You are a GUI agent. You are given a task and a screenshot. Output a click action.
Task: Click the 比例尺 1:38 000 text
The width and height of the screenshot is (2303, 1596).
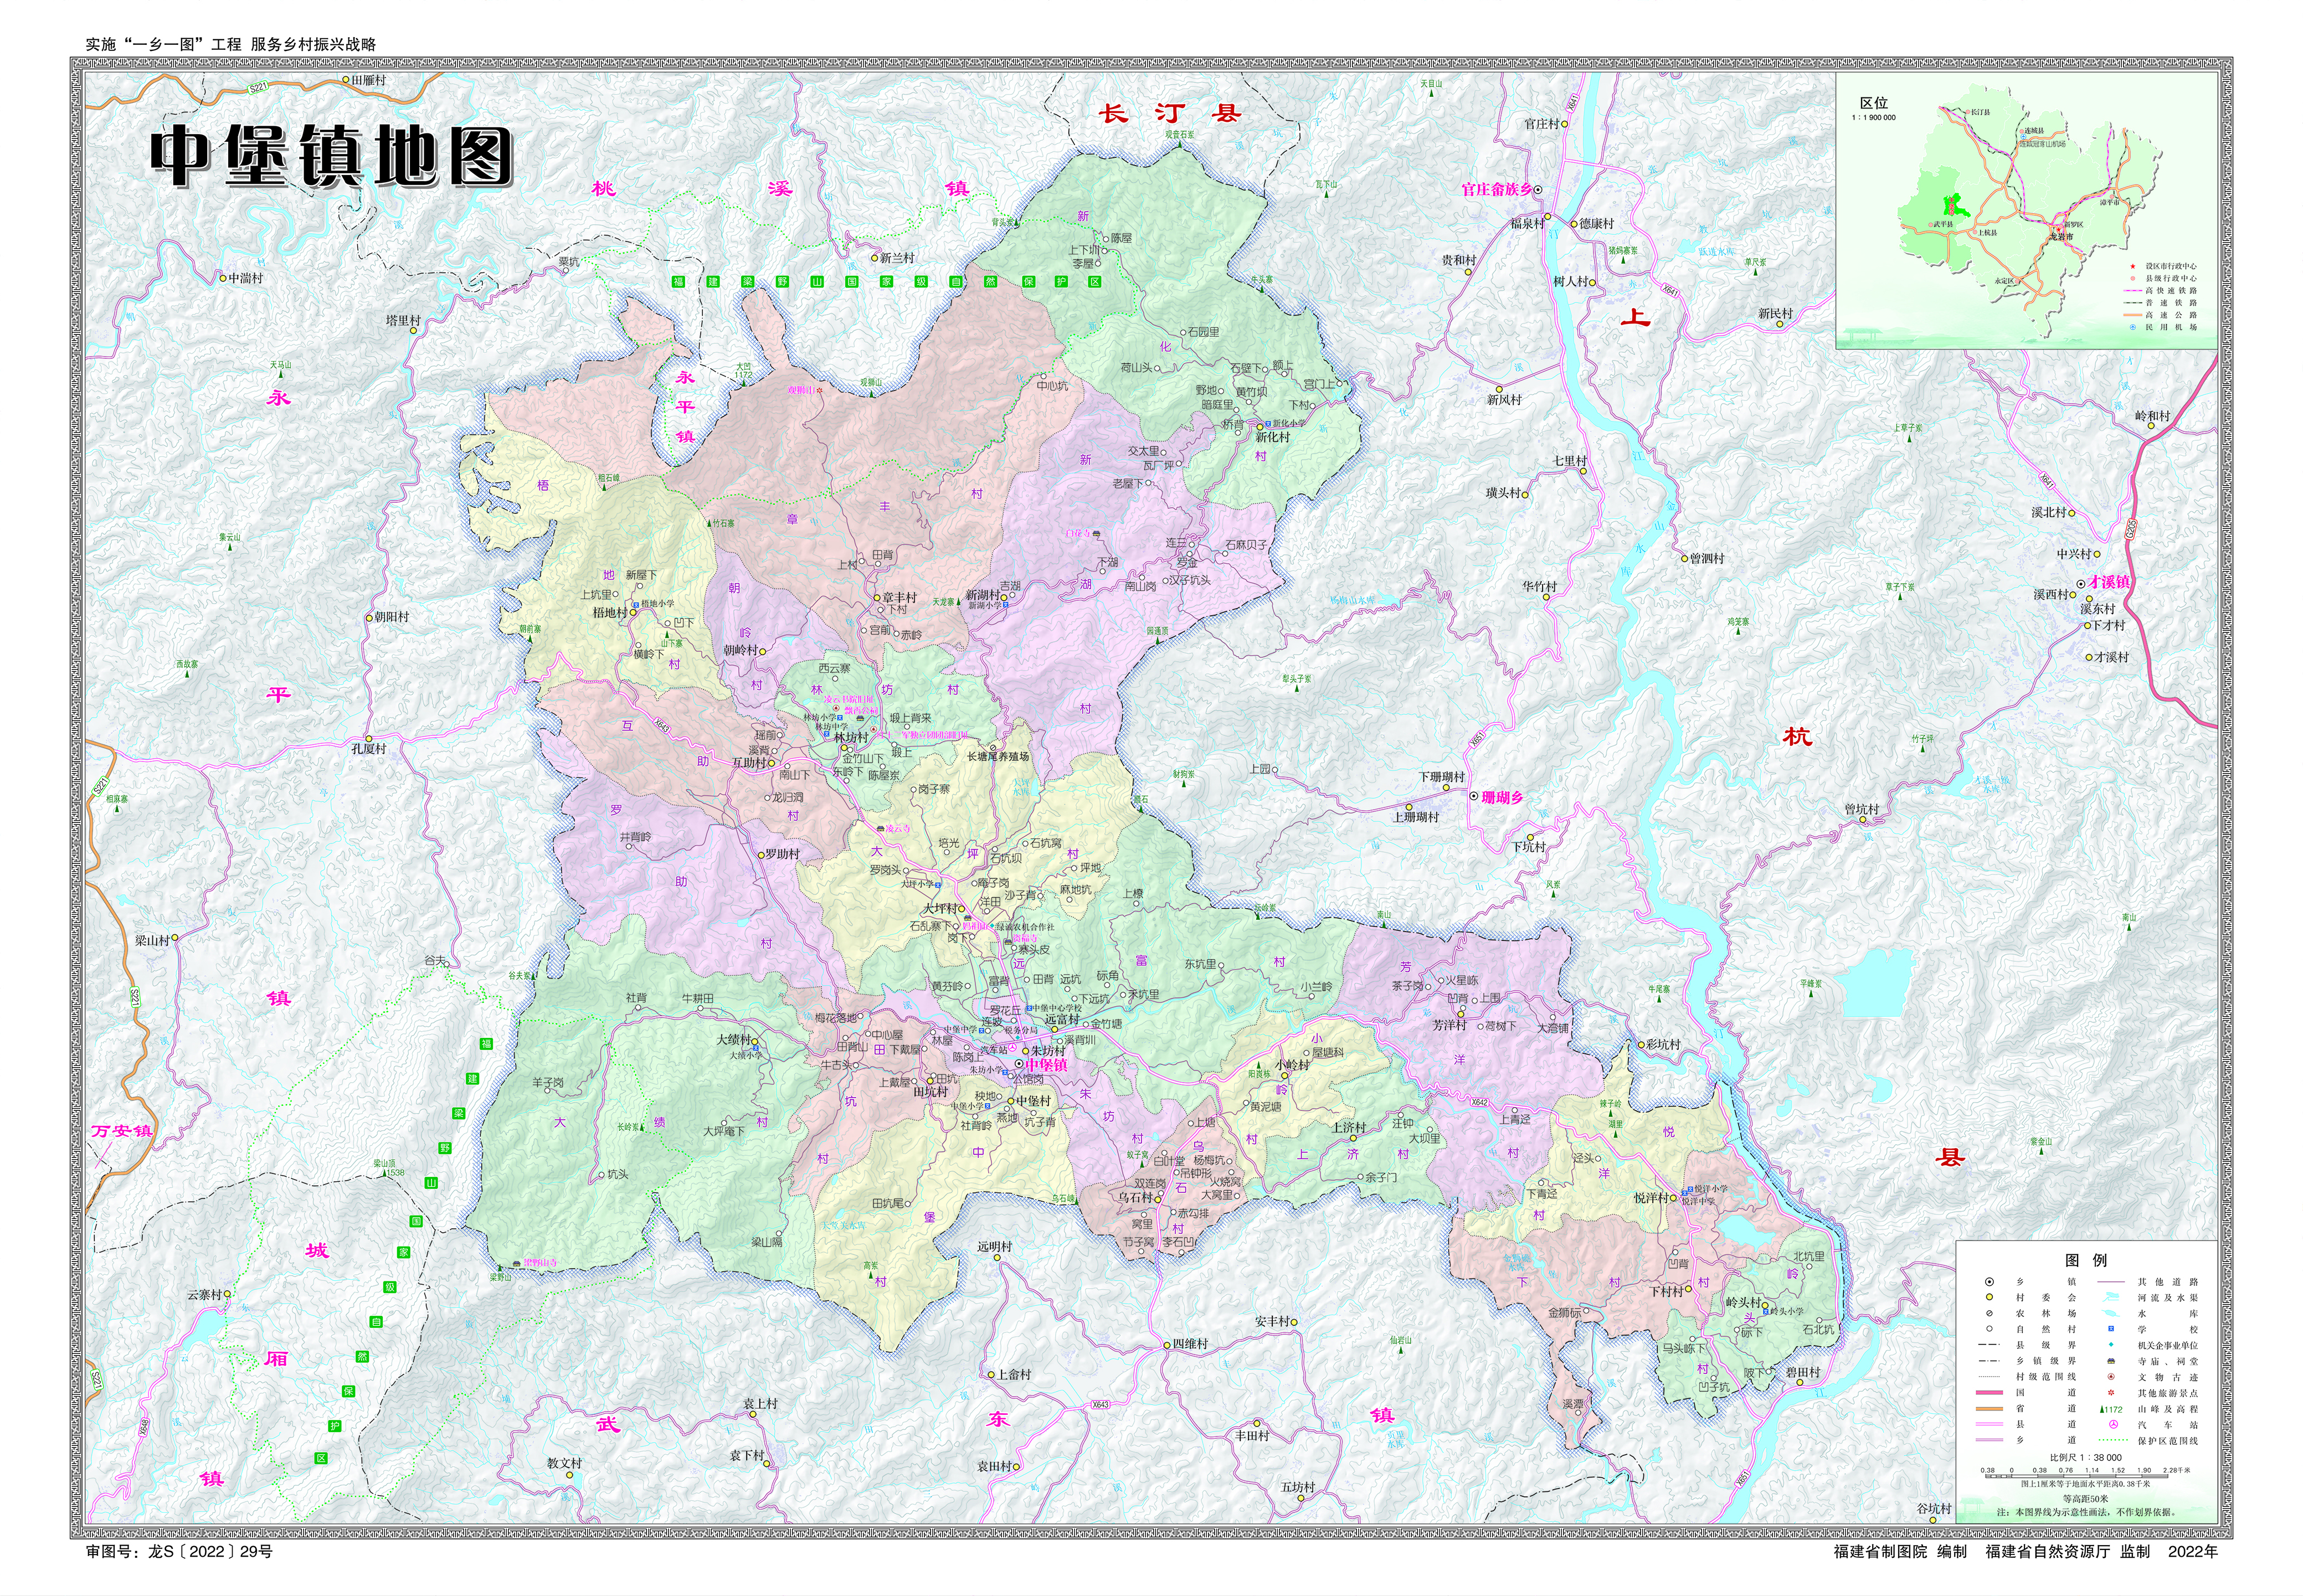tap(2086, 1458)
